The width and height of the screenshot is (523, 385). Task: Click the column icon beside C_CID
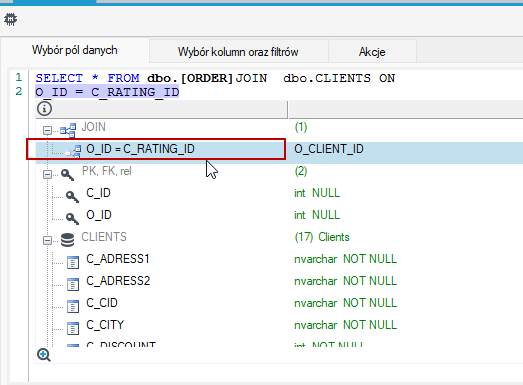pos(73,307)
